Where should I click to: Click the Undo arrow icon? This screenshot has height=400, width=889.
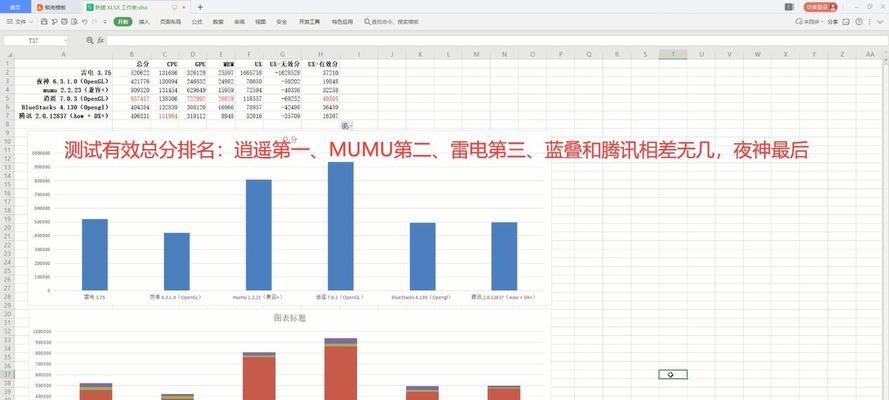(84, 22)
